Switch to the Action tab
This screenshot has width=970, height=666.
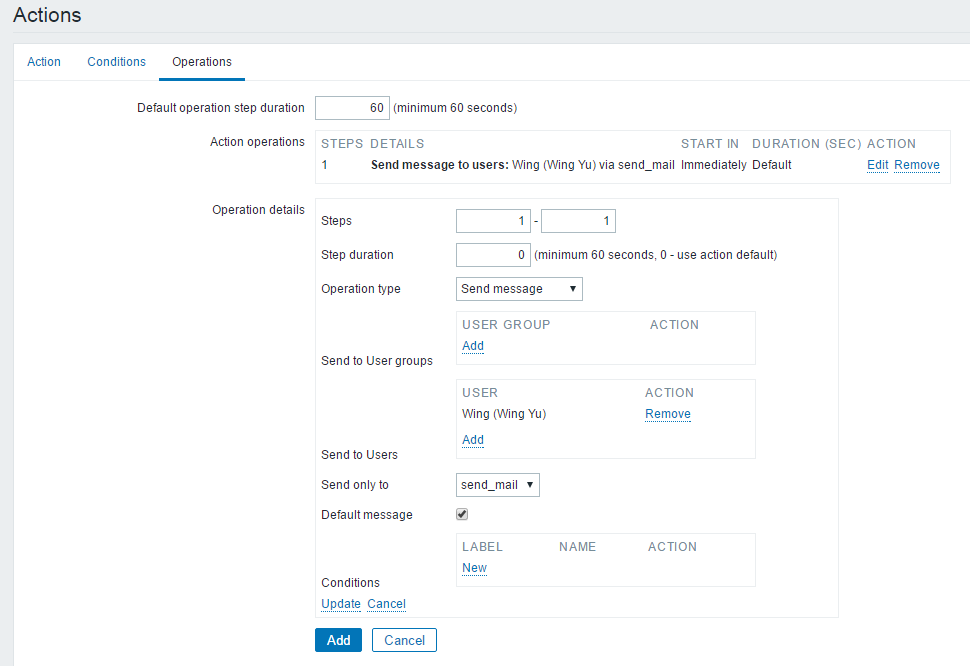pyautogui.click(x=44, y=62)
